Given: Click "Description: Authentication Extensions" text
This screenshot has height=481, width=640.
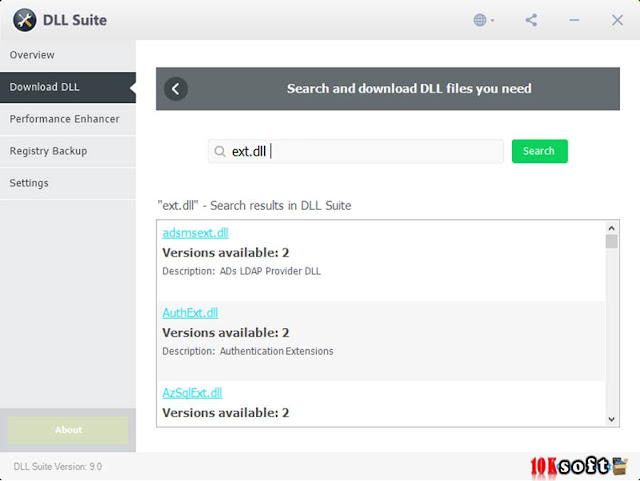Looking at the screenshot, I should pos(248,351).
